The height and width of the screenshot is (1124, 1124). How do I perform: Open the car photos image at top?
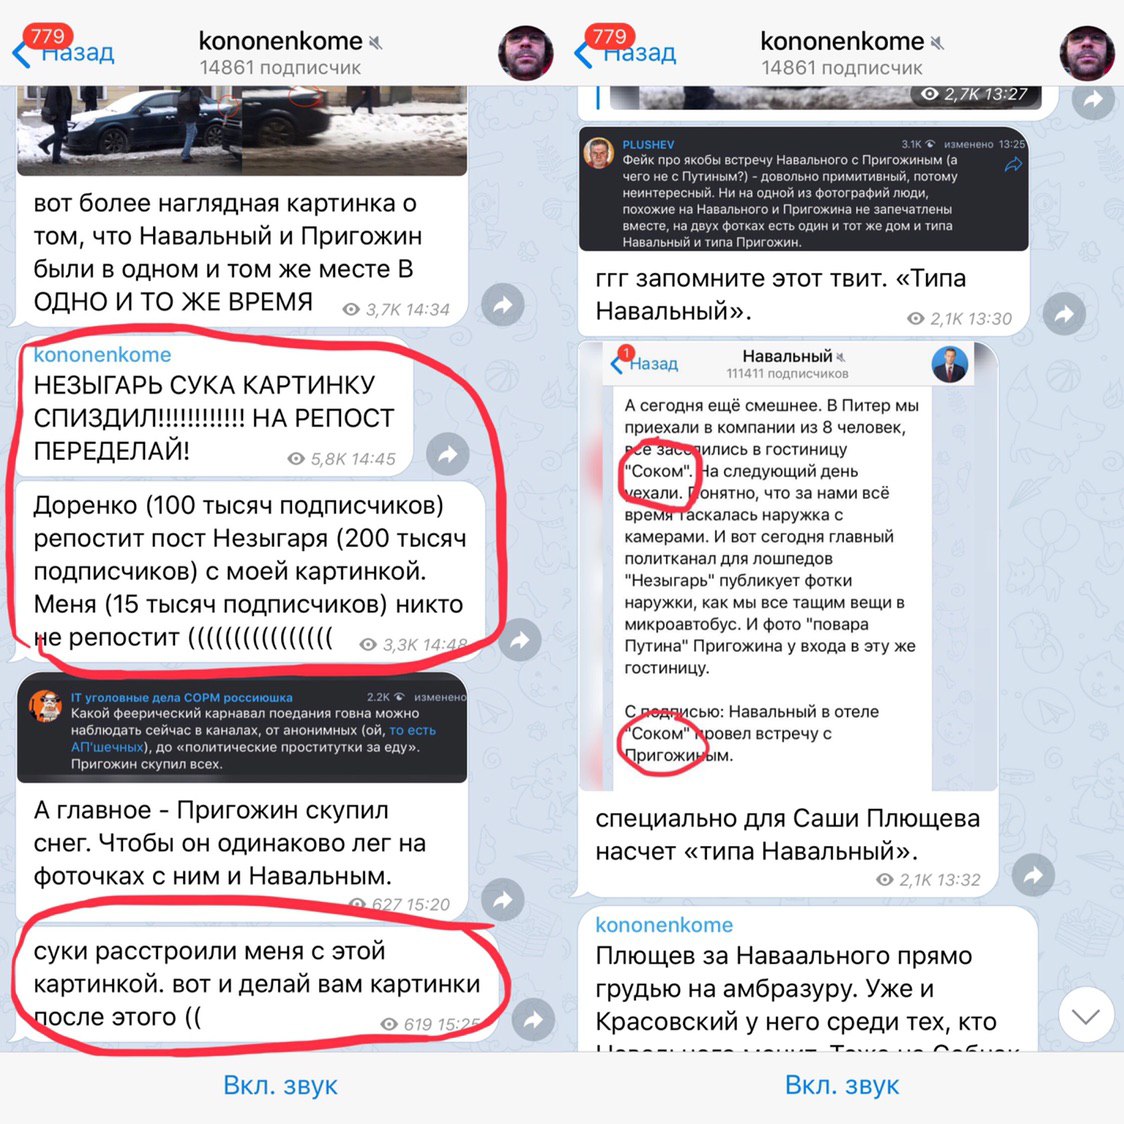(242, 130)
